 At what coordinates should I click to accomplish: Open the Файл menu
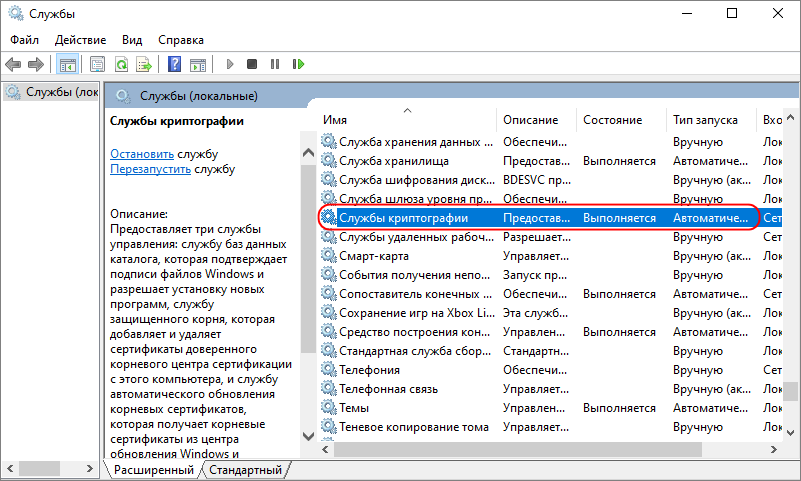25,39
